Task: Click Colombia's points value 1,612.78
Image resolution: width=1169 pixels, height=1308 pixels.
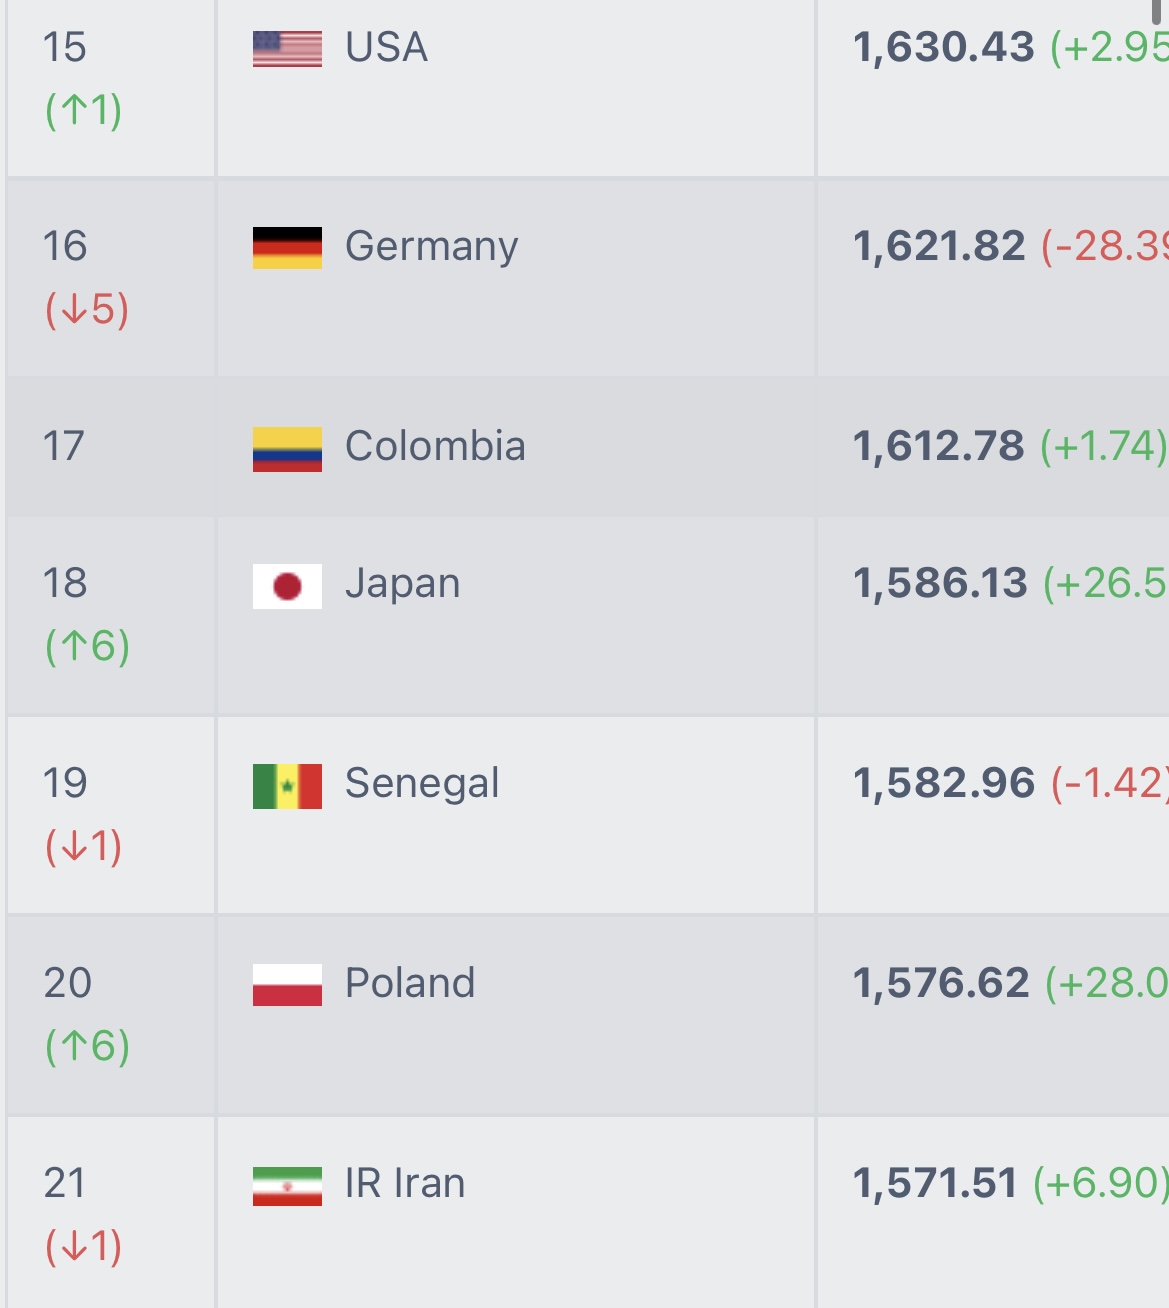Action: click(x=938, y=446)
